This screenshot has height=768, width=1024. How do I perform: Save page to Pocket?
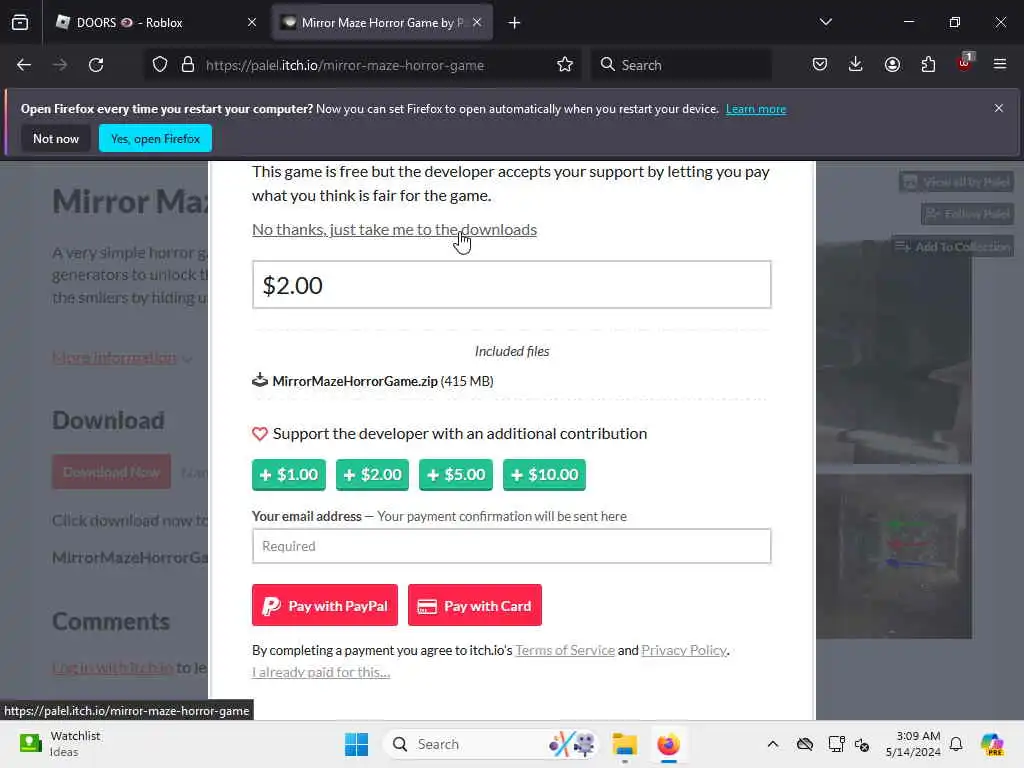pyautogui.click(x=820, y=65)
